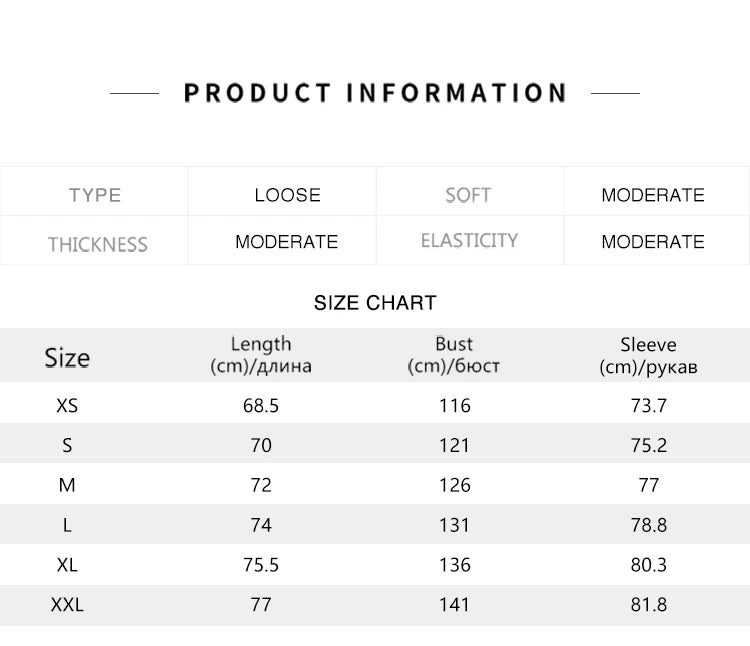
Task: Click the XS size row label
Action: 67,405
